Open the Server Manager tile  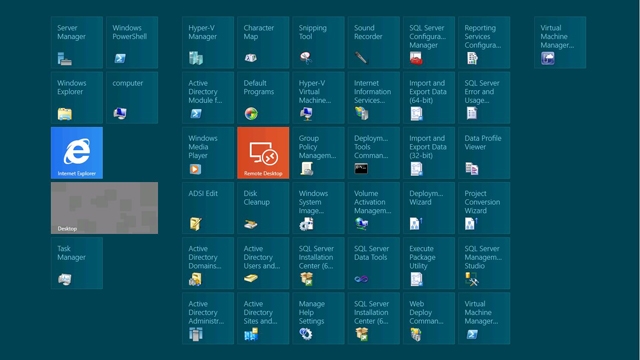coord(77,42)
